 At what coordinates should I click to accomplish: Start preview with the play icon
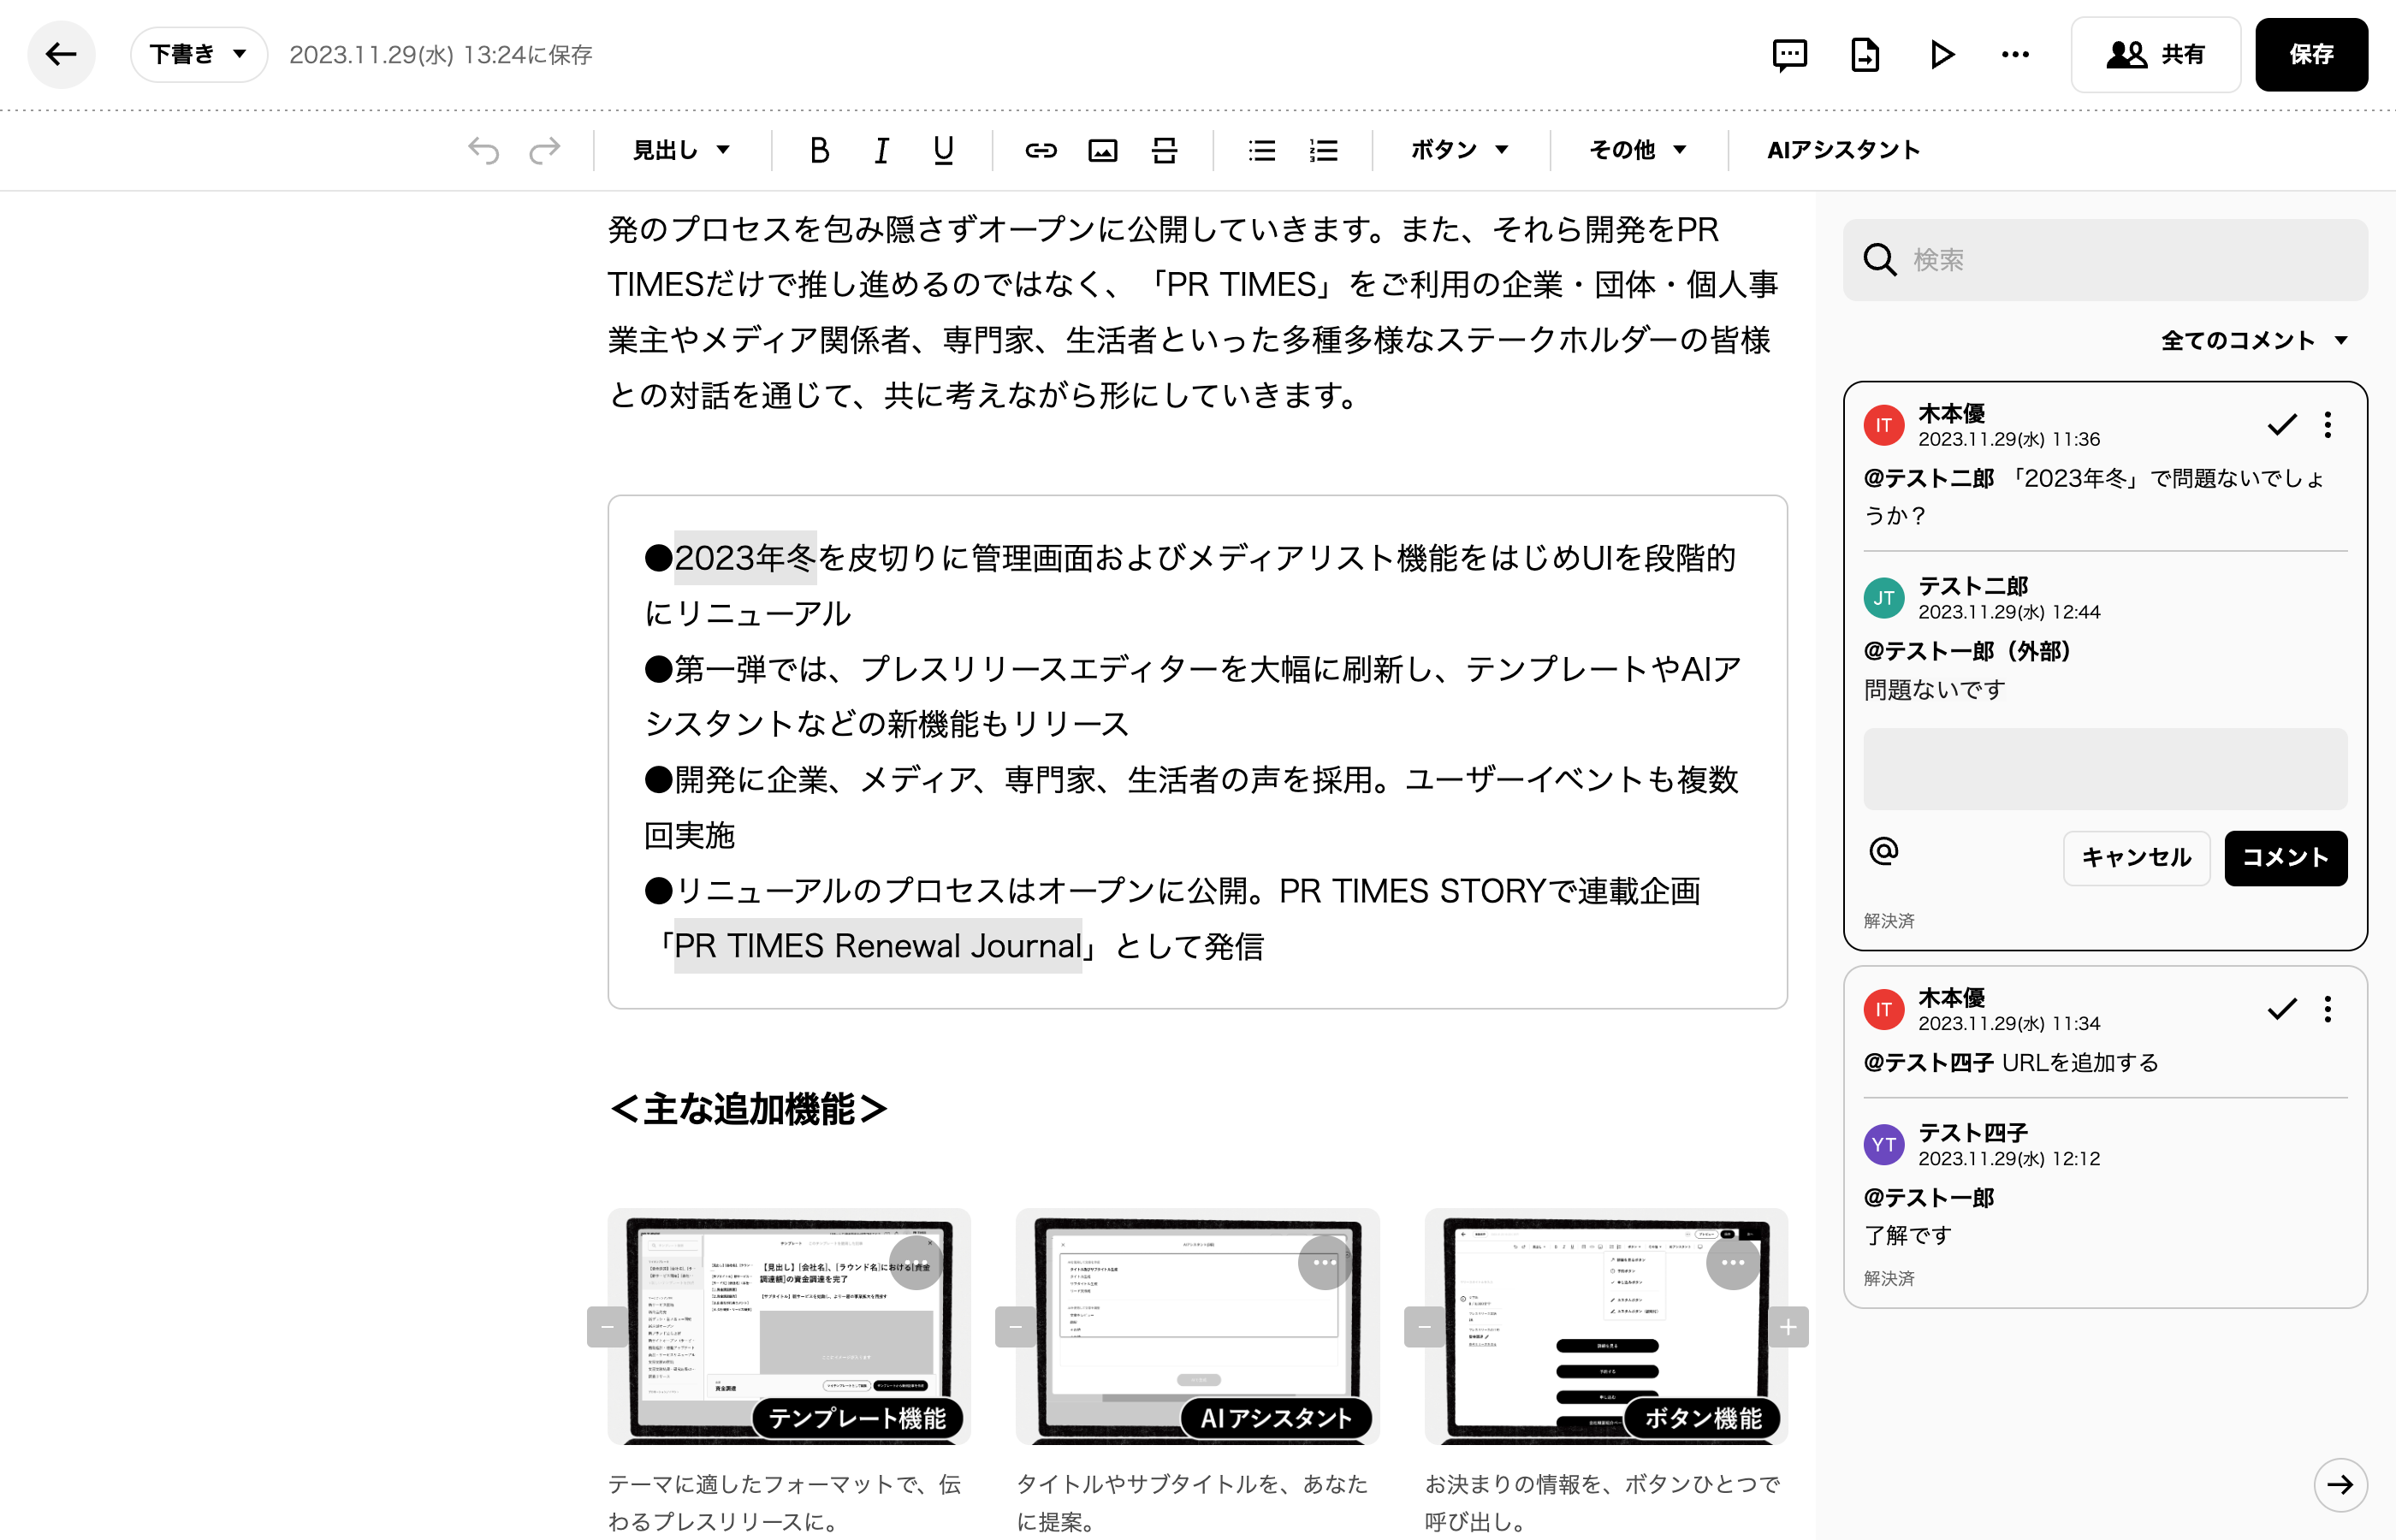(x=1941, y=55)
